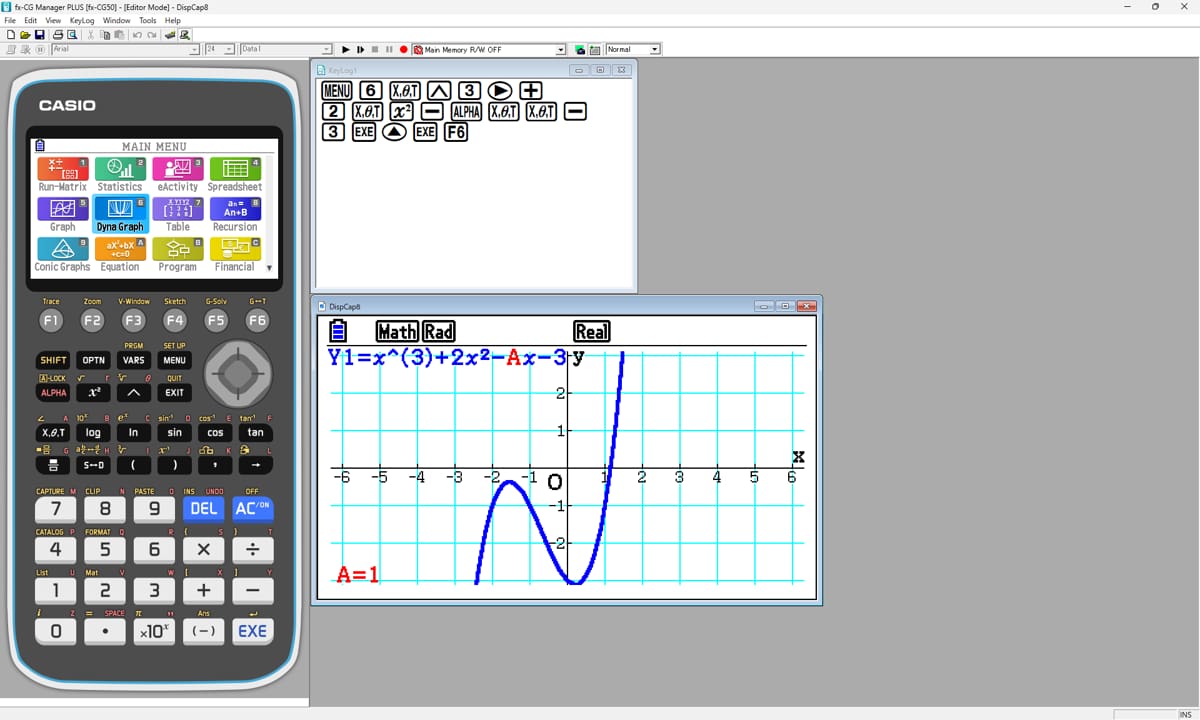Image resolution: width=1200 pixels, height=720 pixels.
Task: Expand the Data1 dropdown list
Action: pyautogui.click(x=326, y=49)
